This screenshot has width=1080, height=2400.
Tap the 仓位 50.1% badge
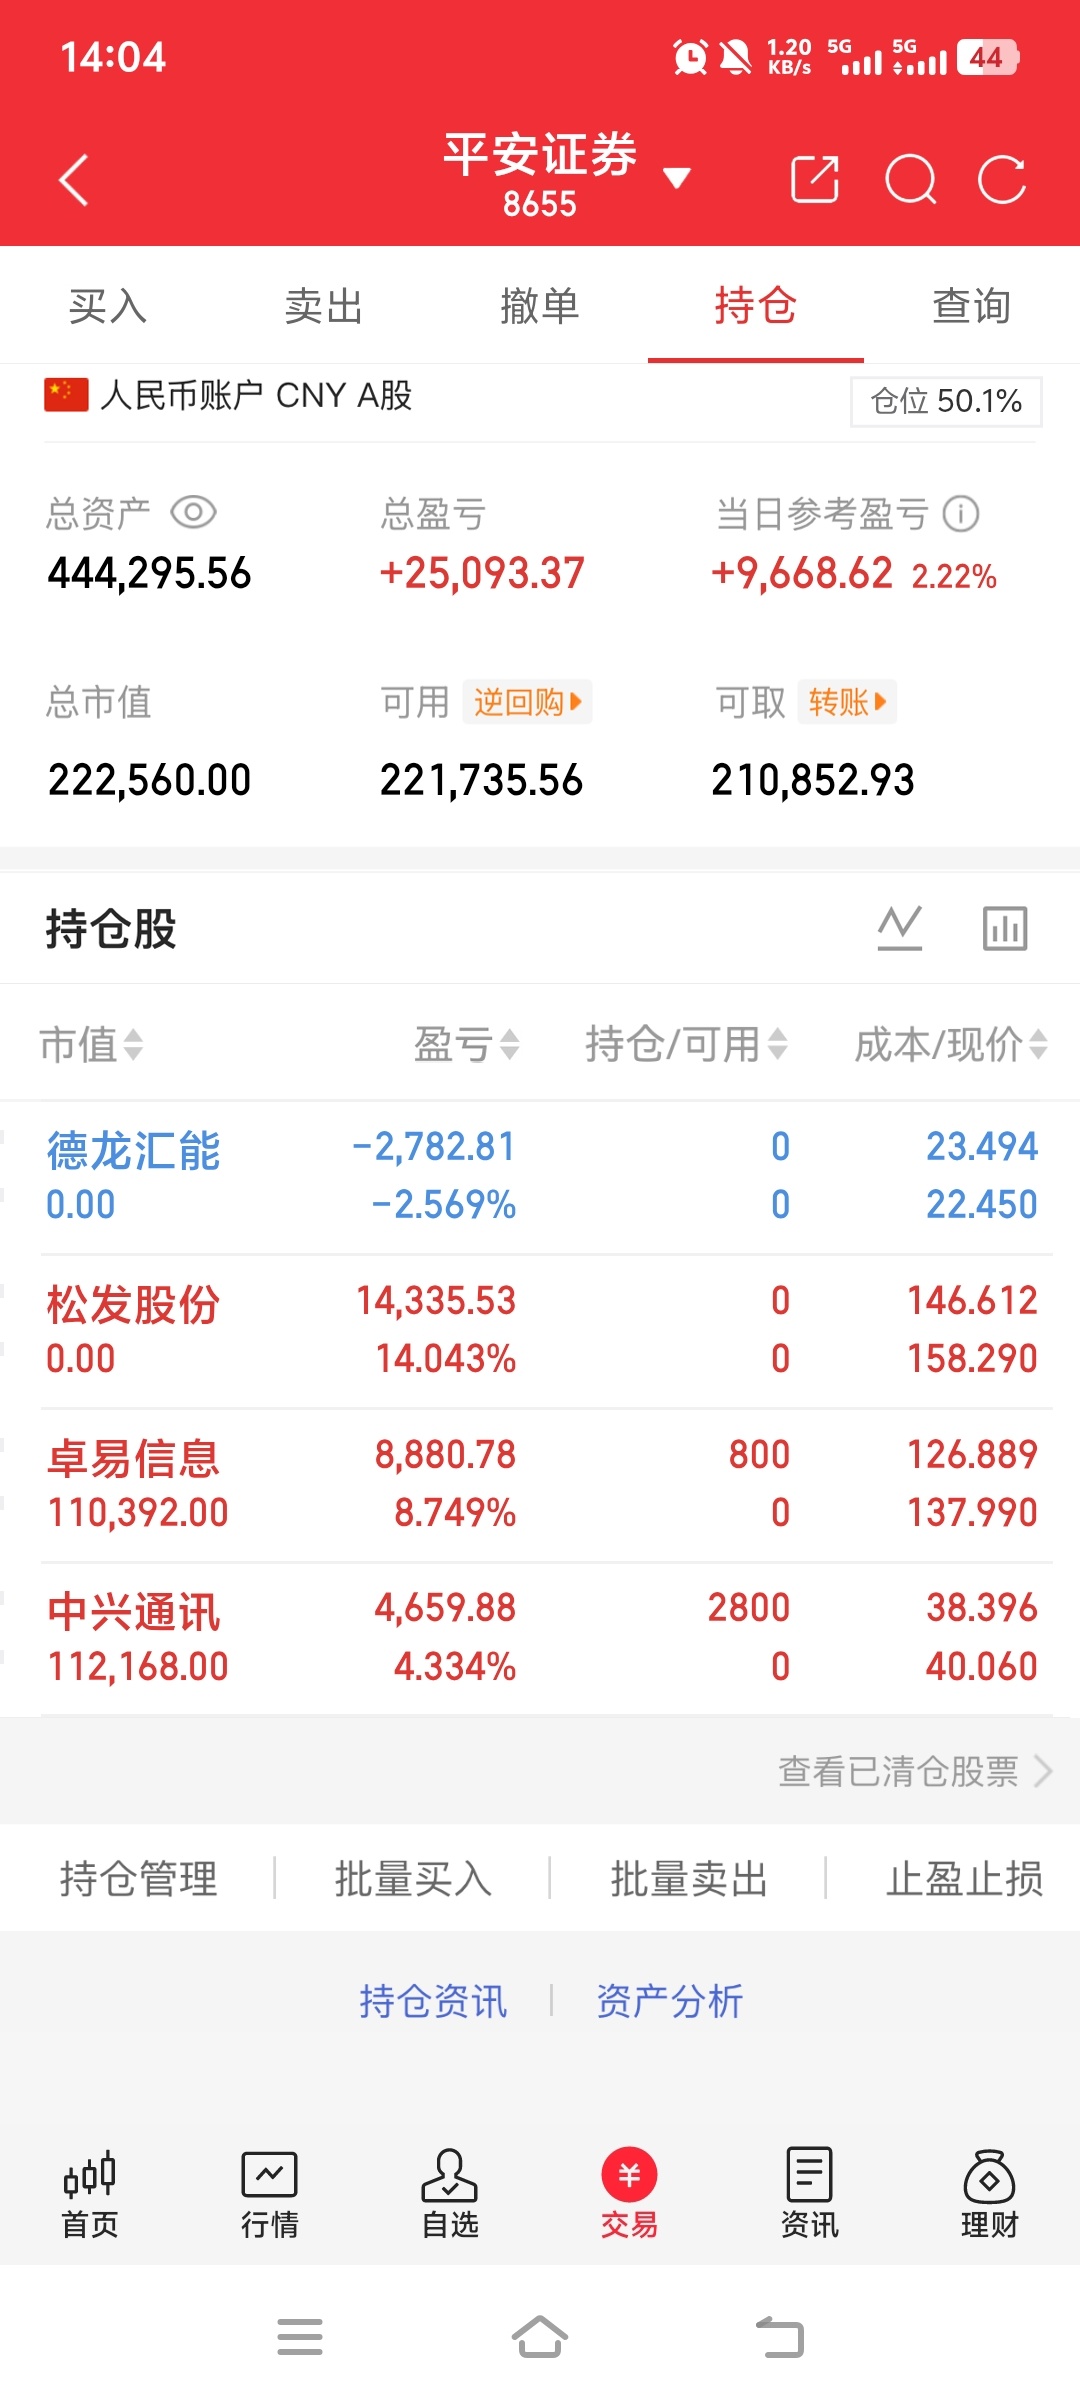[x=946, y=401]
